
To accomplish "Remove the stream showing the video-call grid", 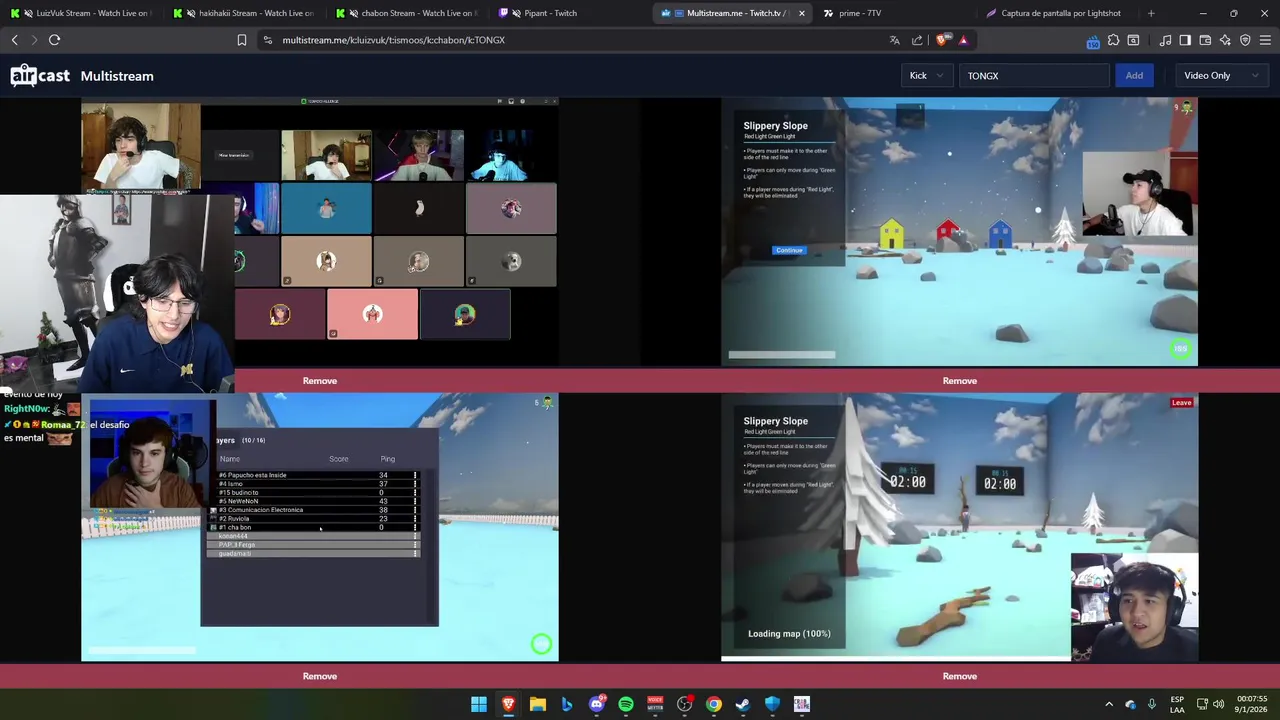I will click(320, 381).
